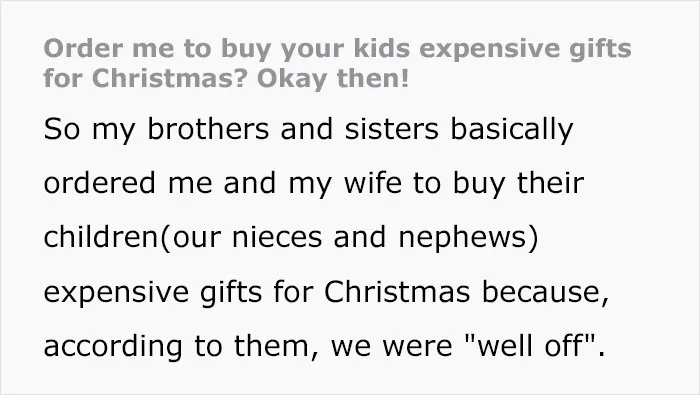Click the word "nieces" in the paragraph
700x395 pixels.
click(277, 237)
